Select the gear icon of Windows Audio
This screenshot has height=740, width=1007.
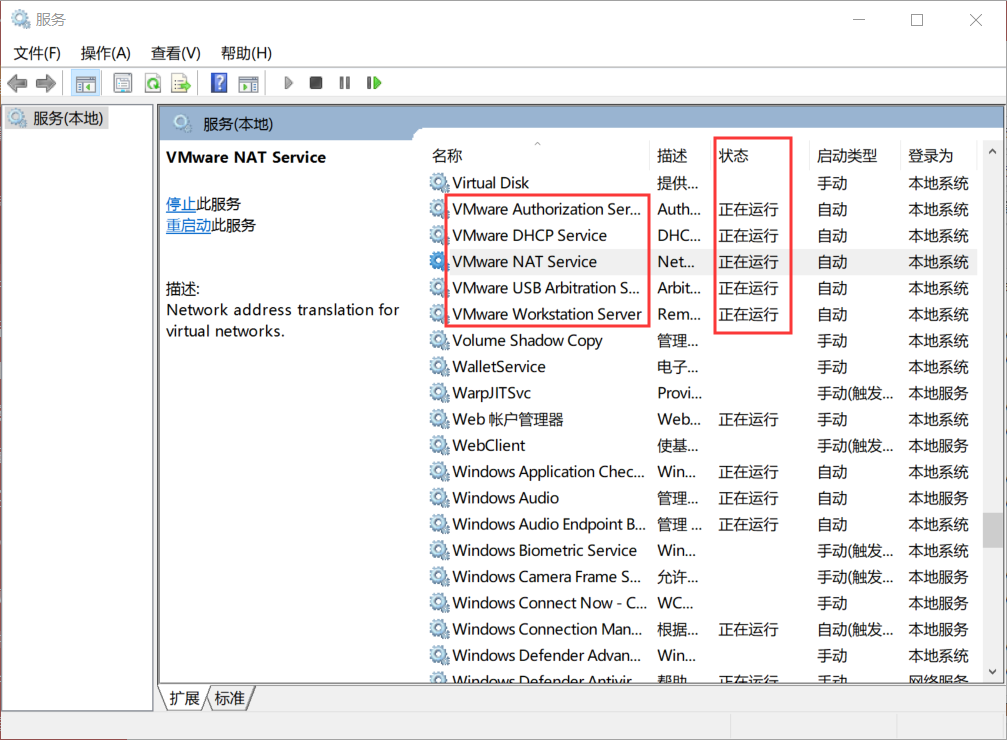click(439, 497)
